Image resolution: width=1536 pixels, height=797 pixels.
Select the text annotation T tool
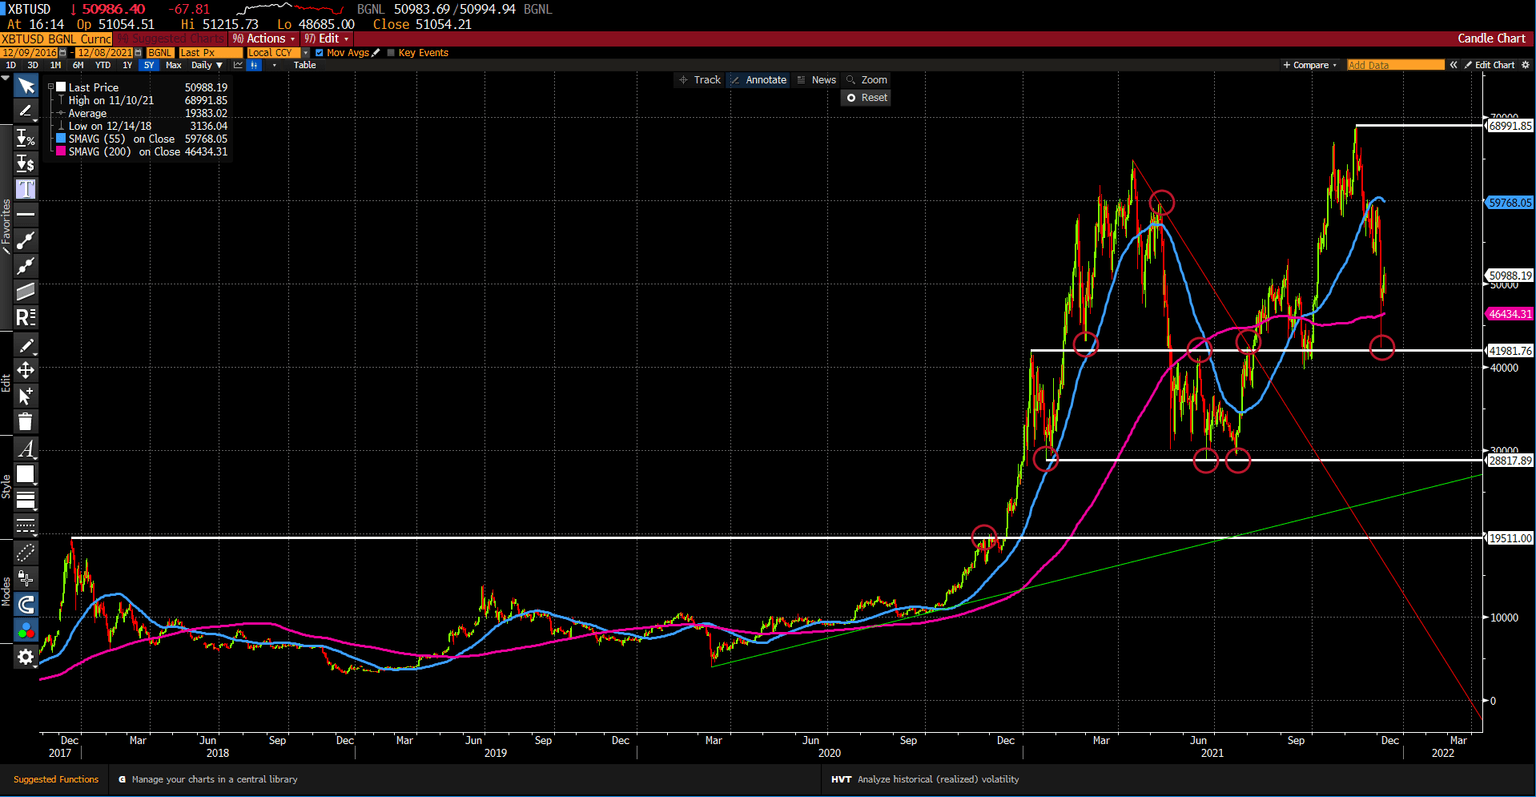[26, 189]
